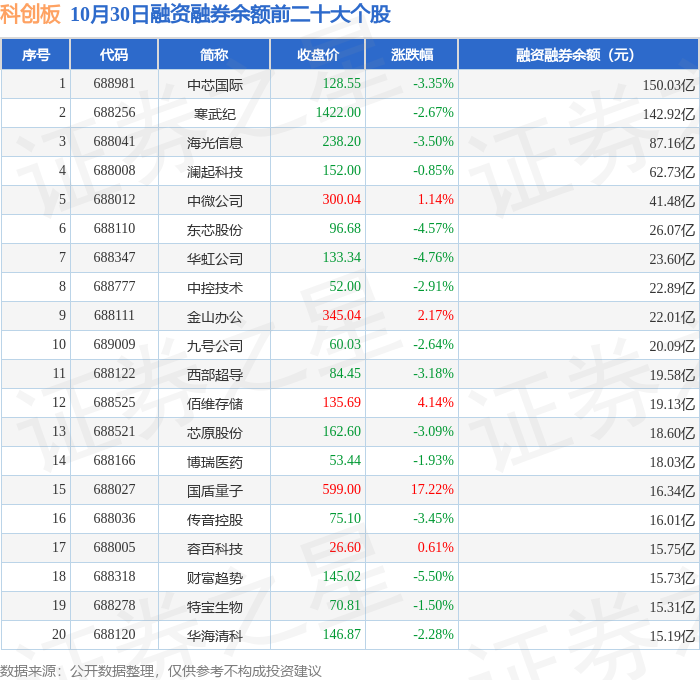
Task: Select stock code 688256
Action: [114, 113]
